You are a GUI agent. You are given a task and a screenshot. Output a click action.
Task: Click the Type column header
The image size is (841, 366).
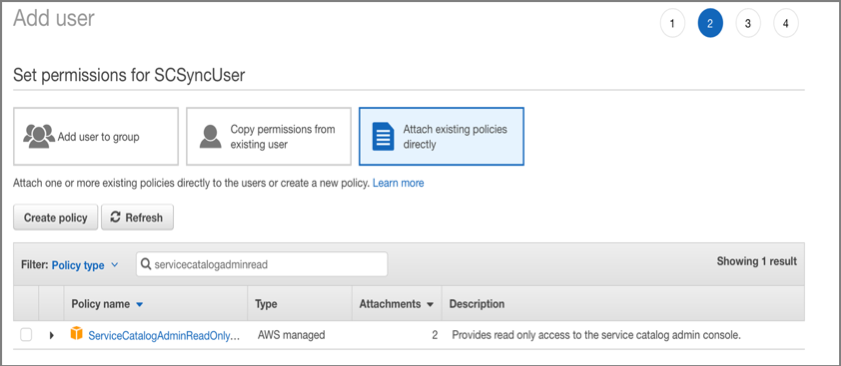pyautogui.click(x=266, y=304)
